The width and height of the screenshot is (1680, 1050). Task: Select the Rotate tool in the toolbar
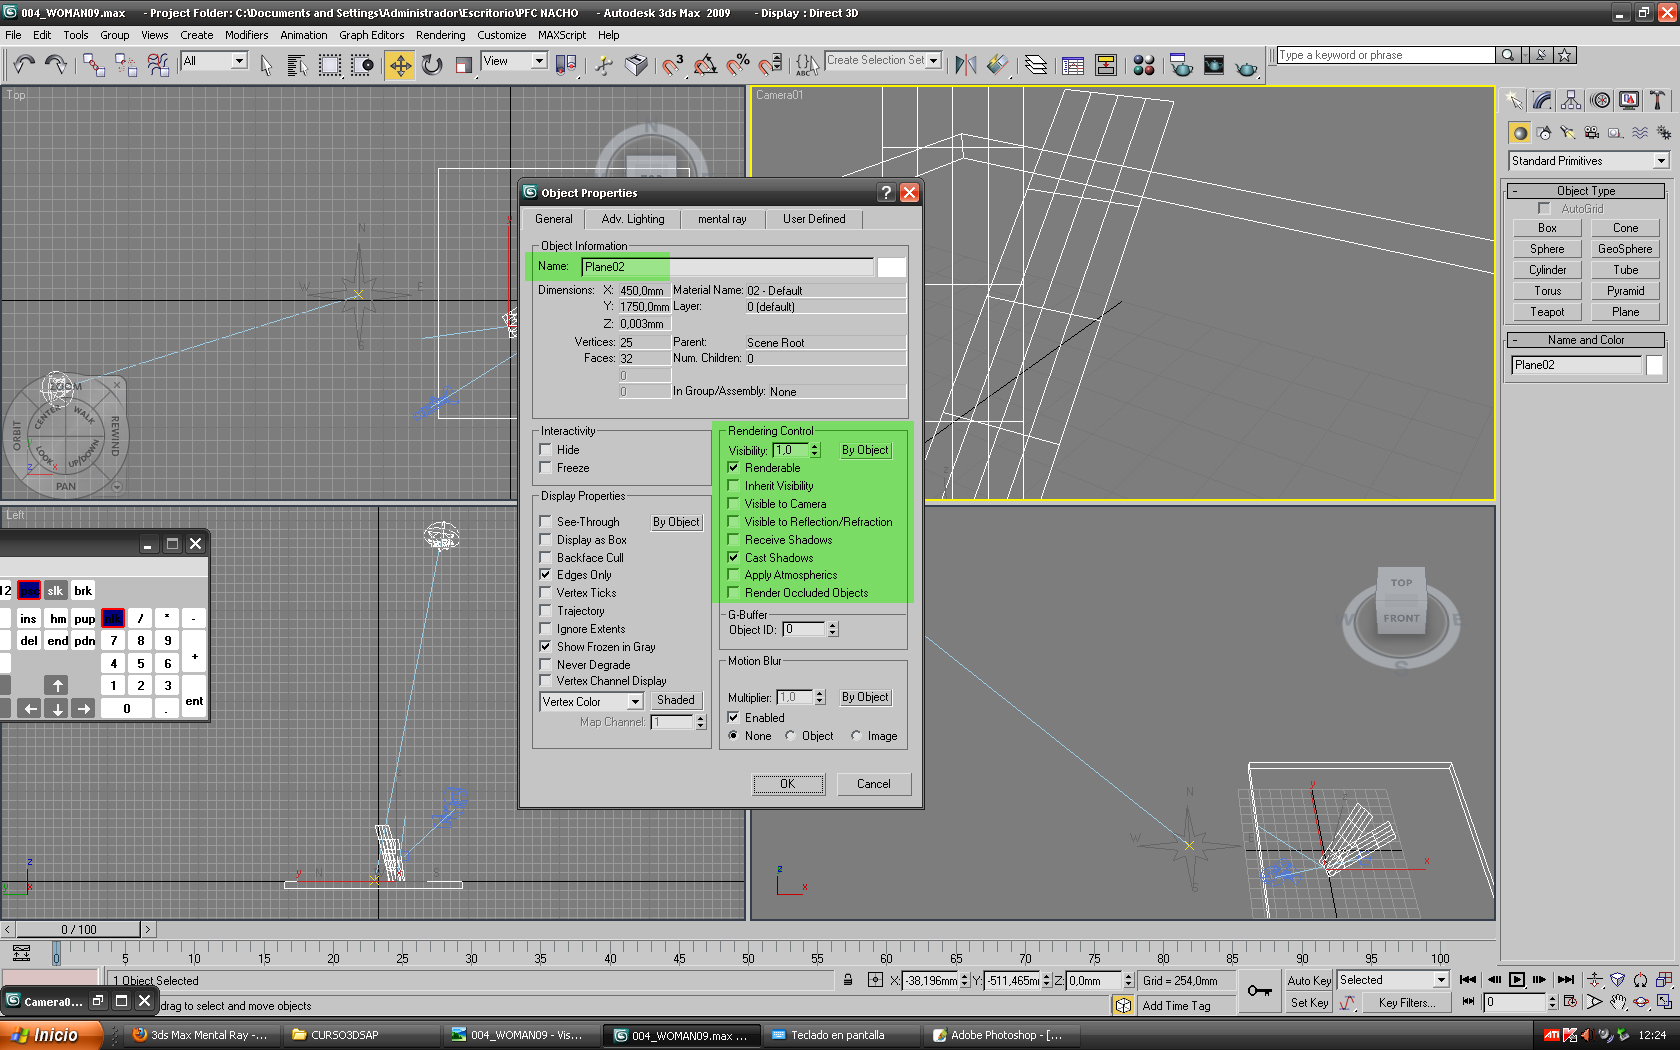pos(432,65)
